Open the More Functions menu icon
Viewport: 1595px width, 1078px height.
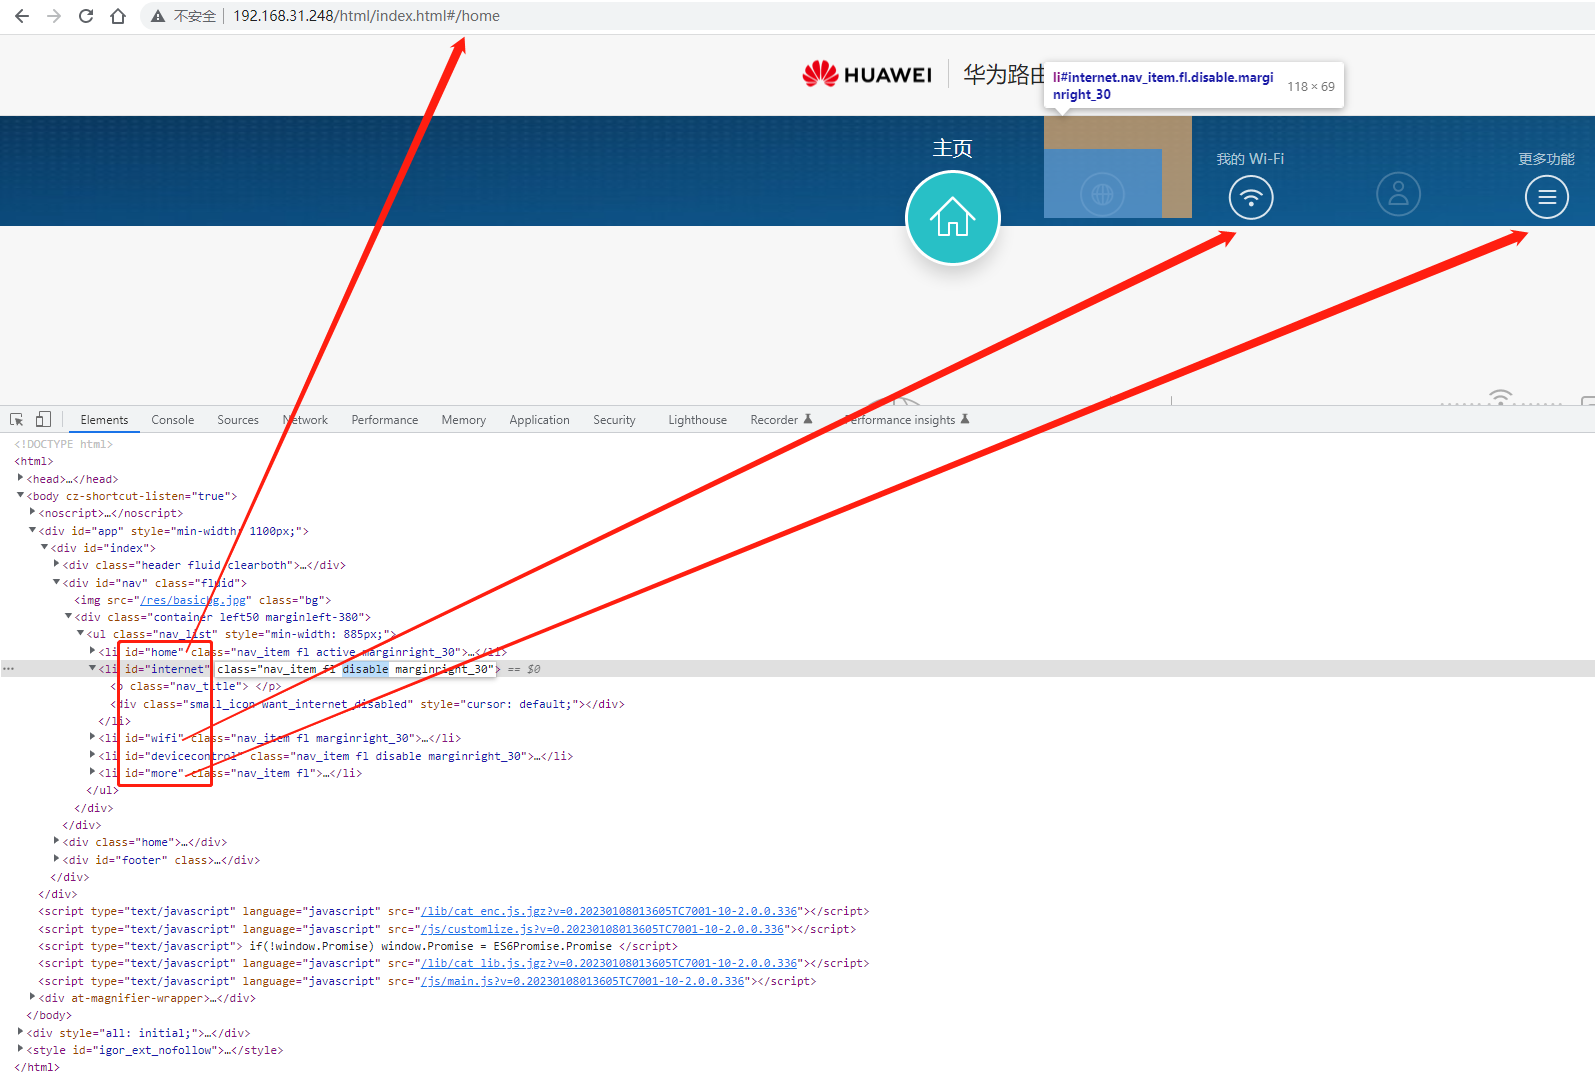[1547, 197]
